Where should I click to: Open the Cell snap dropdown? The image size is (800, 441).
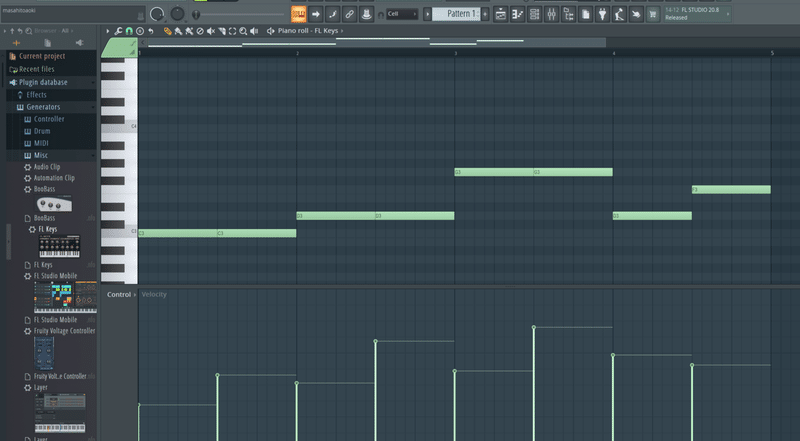pos(402,14)
